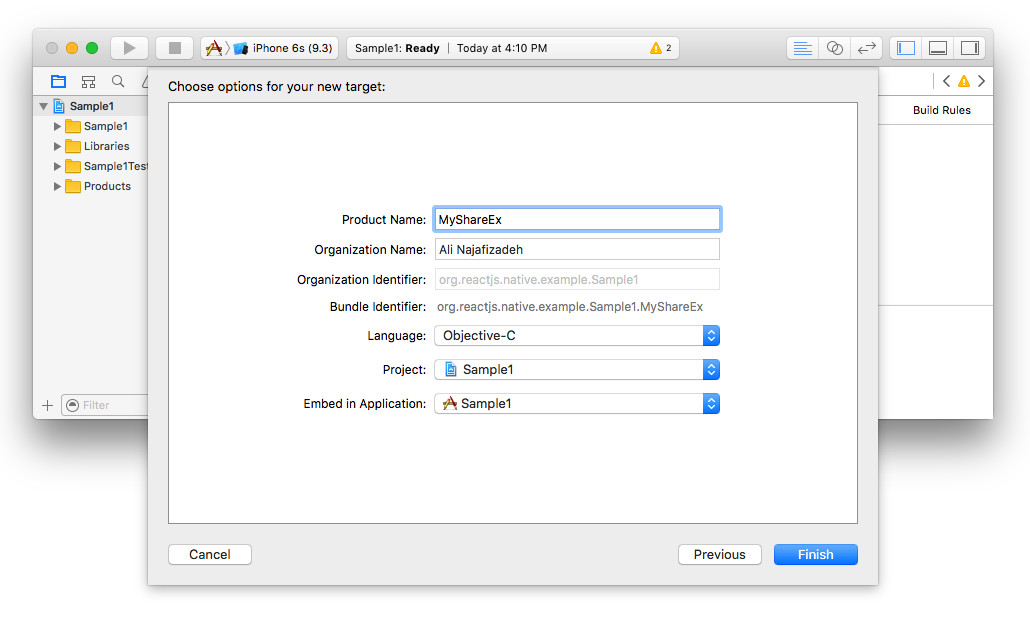Click the navigator Filter field

[x=105, y=405]
